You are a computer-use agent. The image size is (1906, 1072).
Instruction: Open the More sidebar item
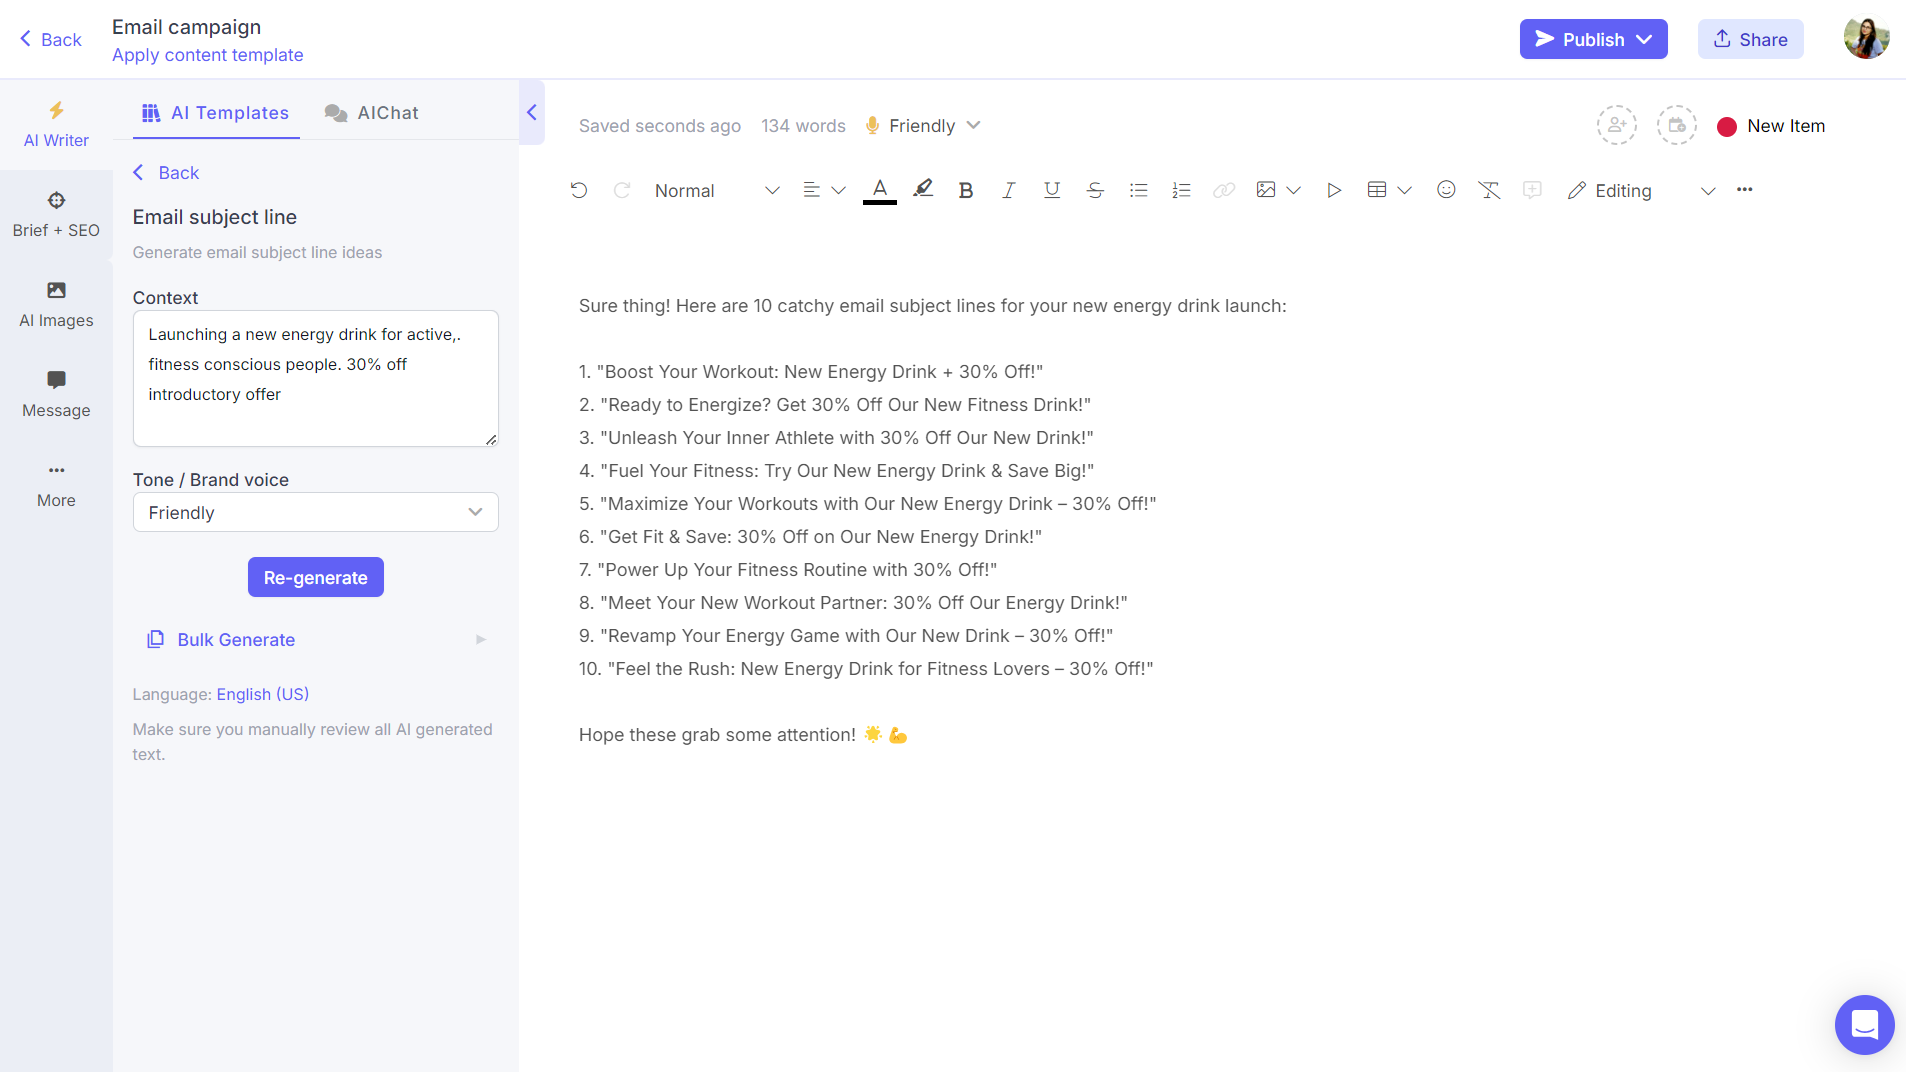tap(56, 485)
